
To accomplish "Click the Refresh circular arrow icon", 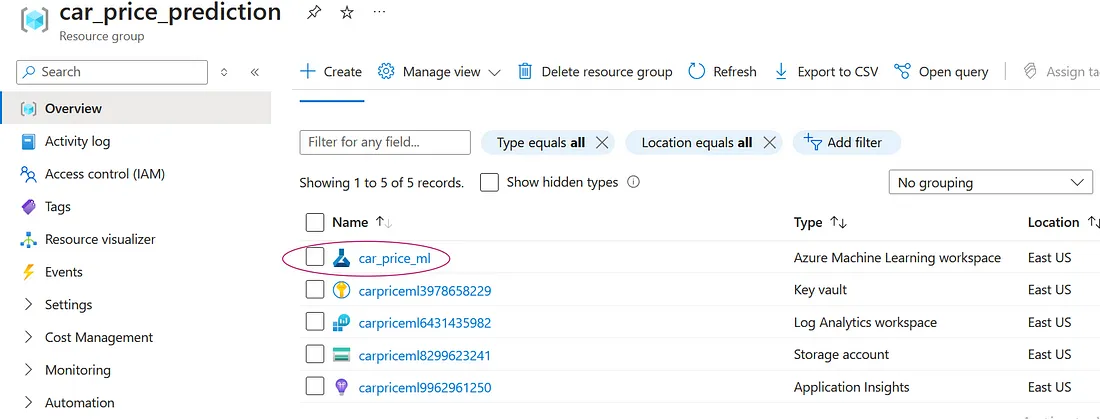I will (x=697, y=71).
